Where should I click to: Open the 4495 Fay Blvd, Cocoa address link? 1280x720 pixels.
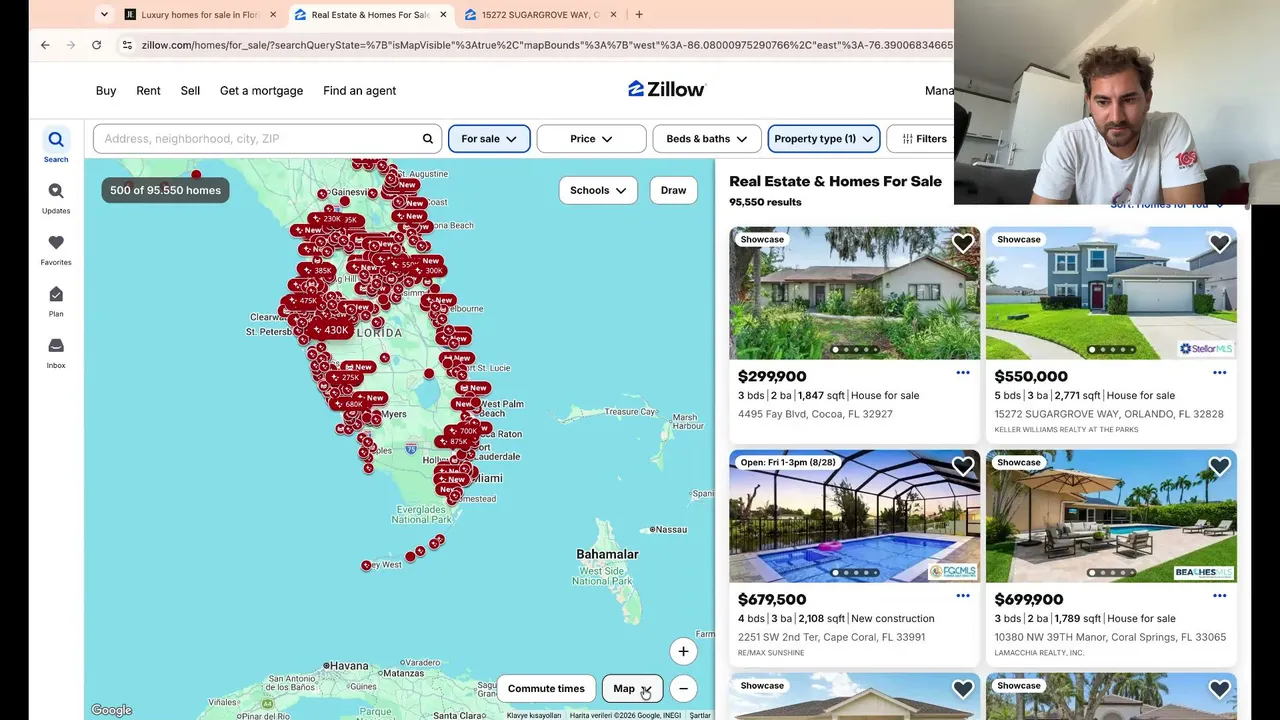point(815,414)
